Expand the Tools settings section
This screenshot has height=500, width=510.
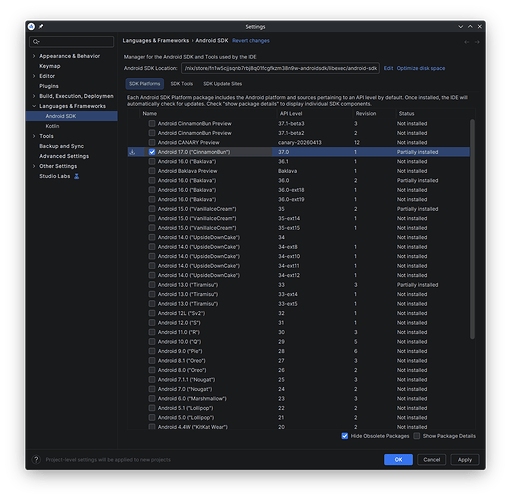click(x=34, y=136)
